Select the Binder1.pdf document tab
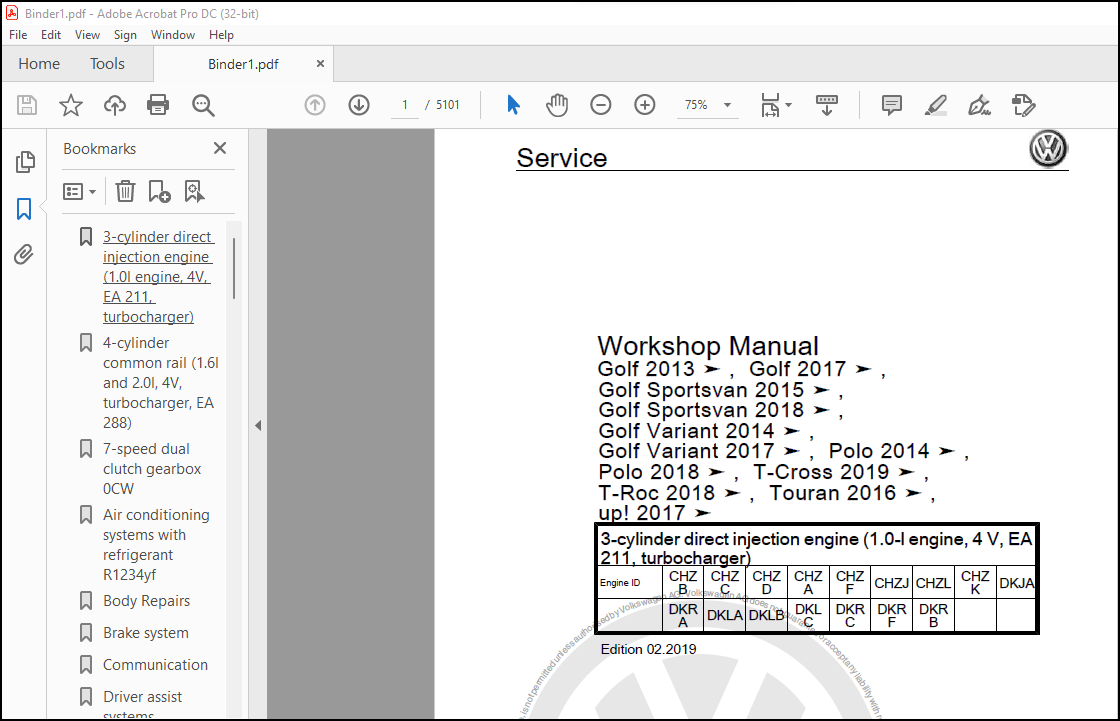Viewport: 1120px width, 721px height. point(243,64)
